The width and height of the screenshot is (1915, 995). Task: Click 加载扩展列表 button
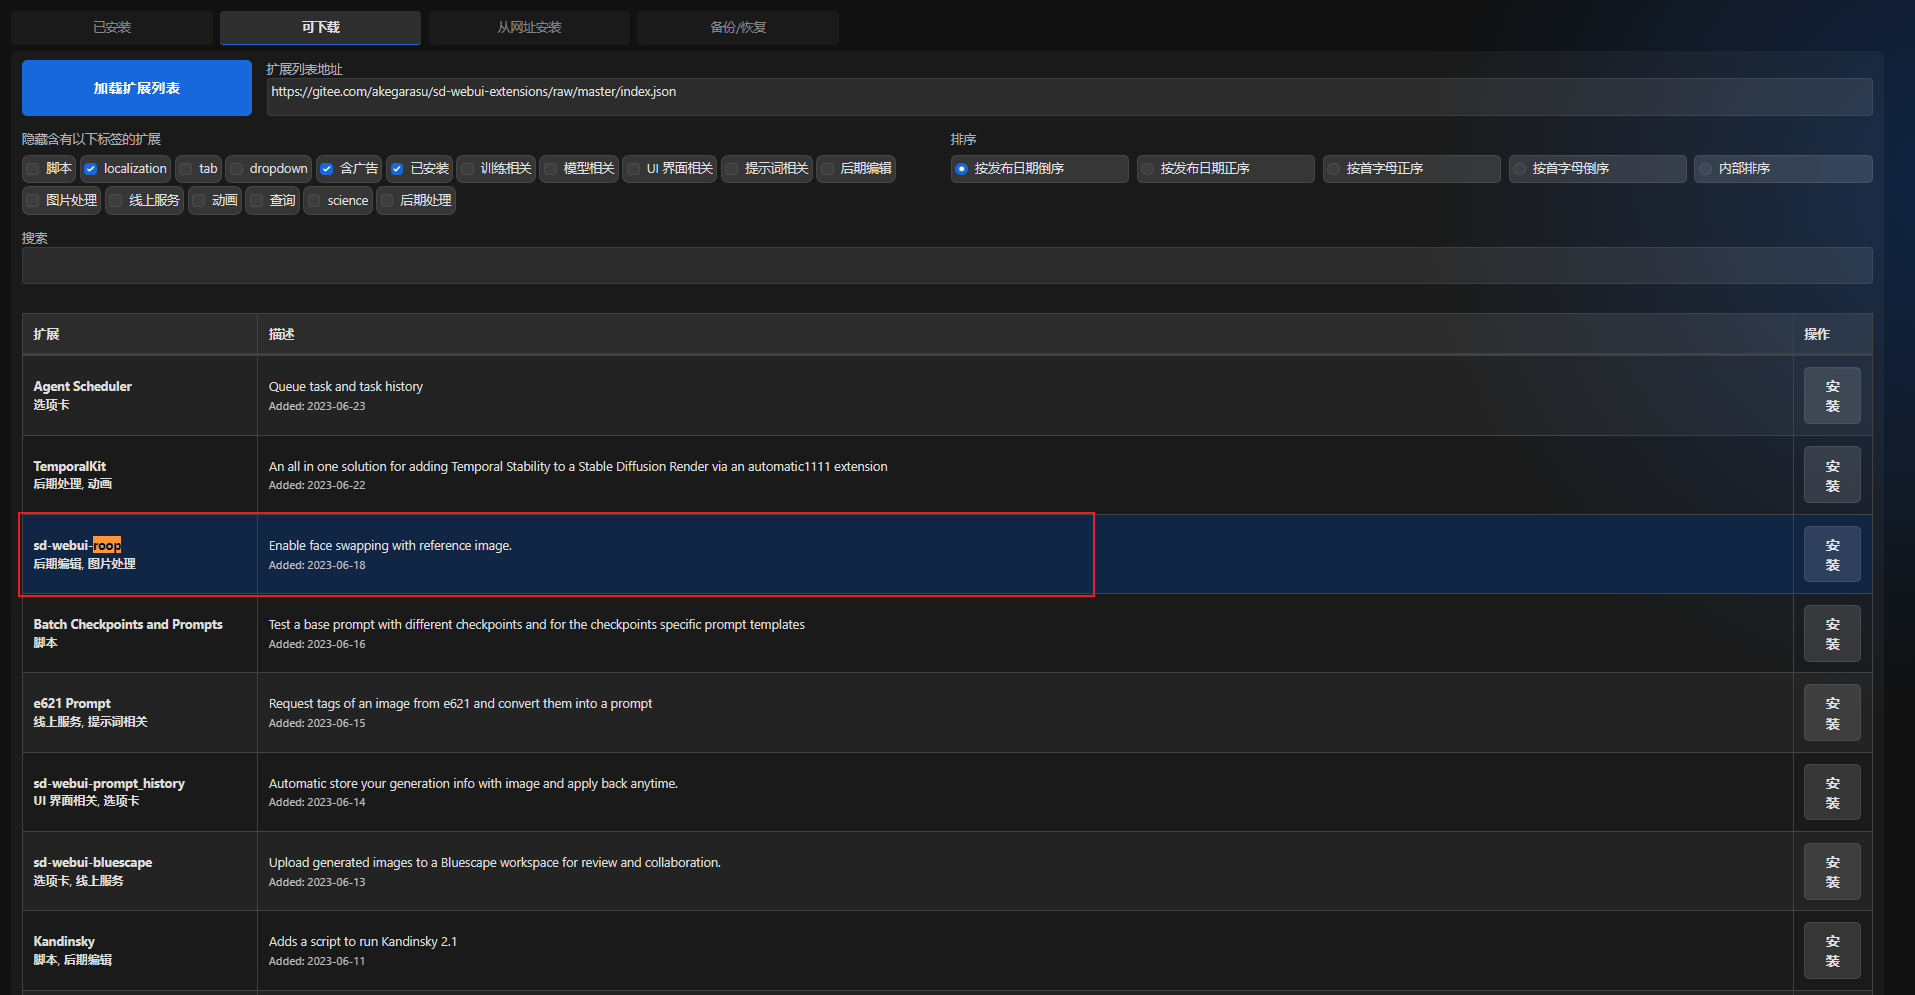(137, 88)
